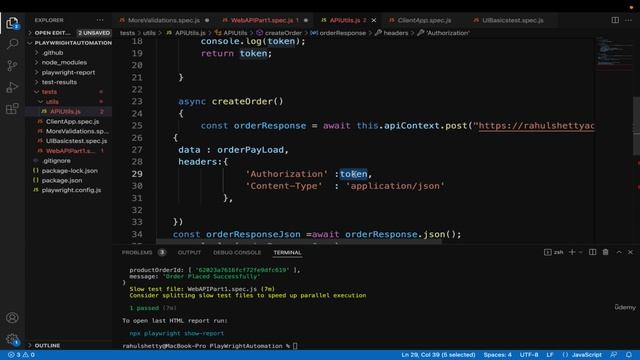Open the new terminal launch profile dropdown

580,252
